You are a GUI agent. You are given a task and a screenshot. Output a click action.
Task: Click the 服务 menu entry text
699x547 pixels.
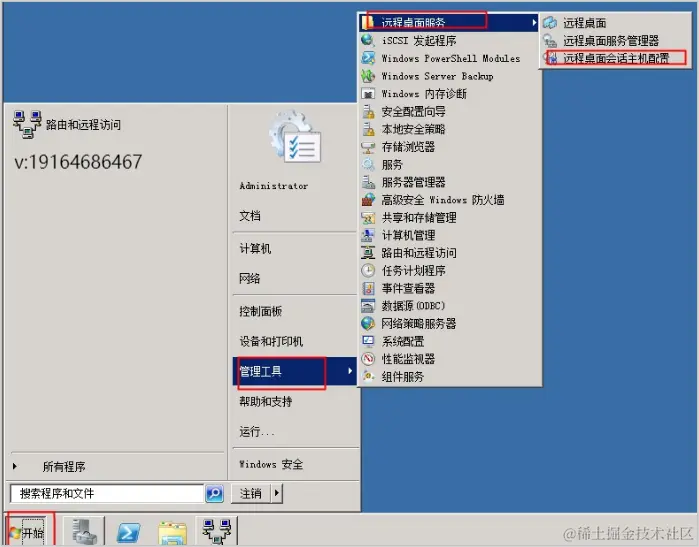[x=392, y=165]
